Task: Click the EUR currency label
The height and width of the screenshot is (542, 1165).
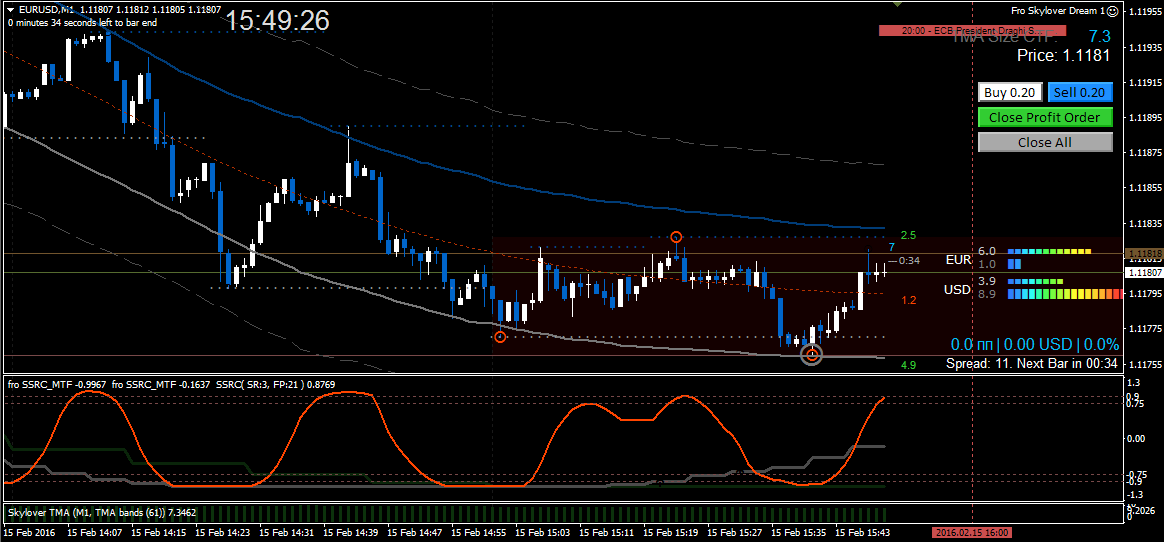Action: click(958, 259)
